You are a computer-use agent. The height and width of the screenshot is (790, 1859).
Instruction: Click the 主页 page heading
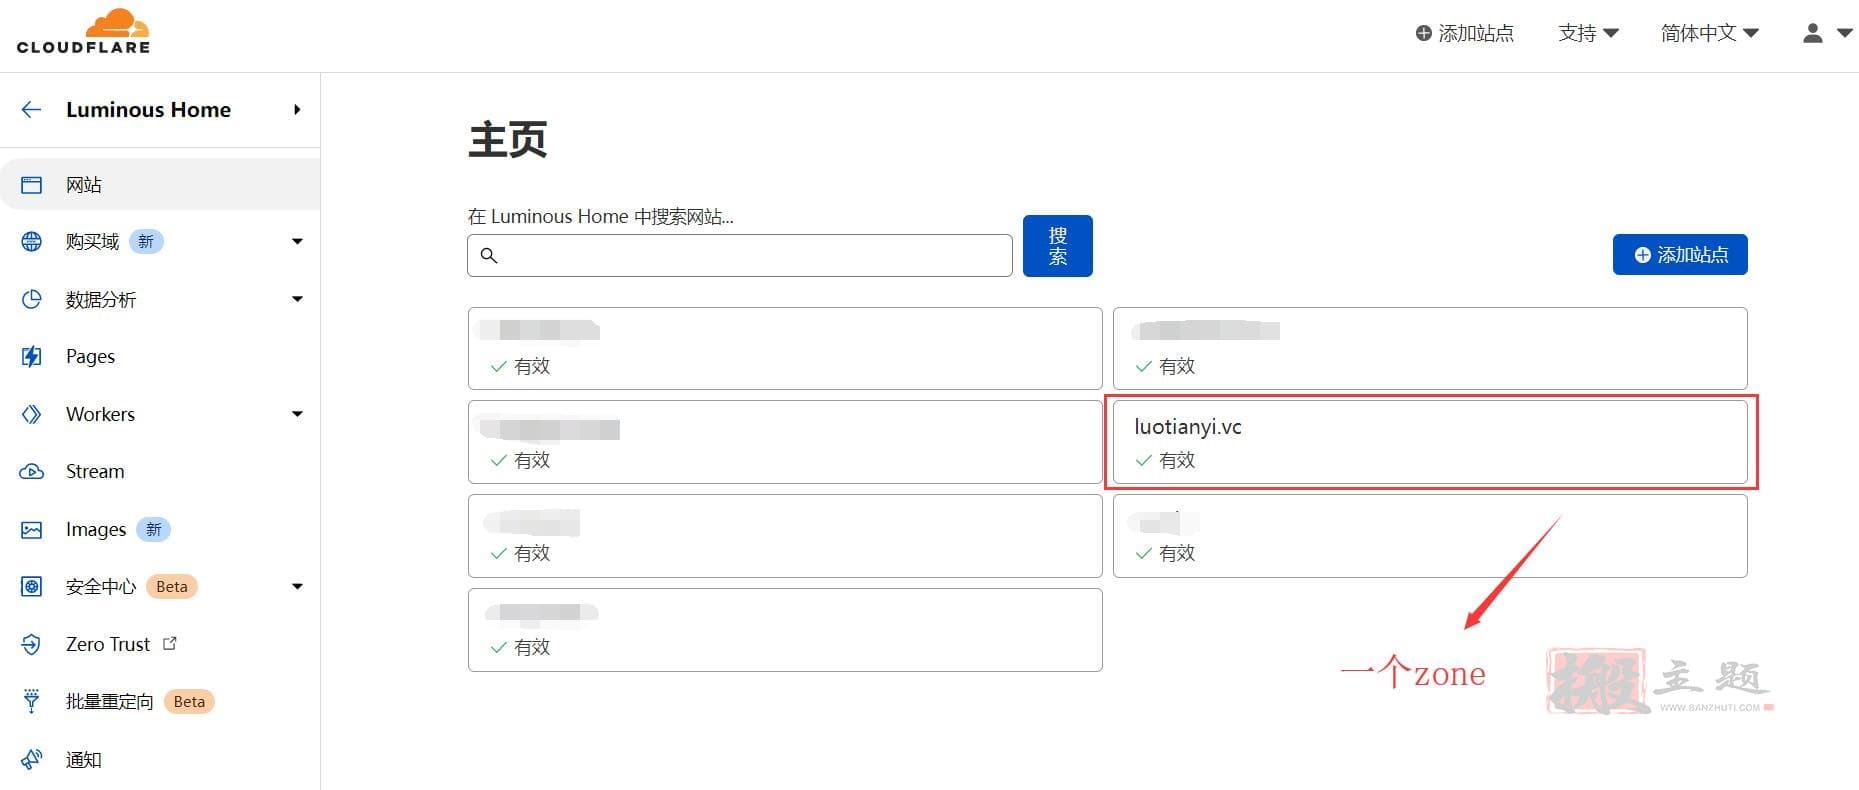click(508, 140)
